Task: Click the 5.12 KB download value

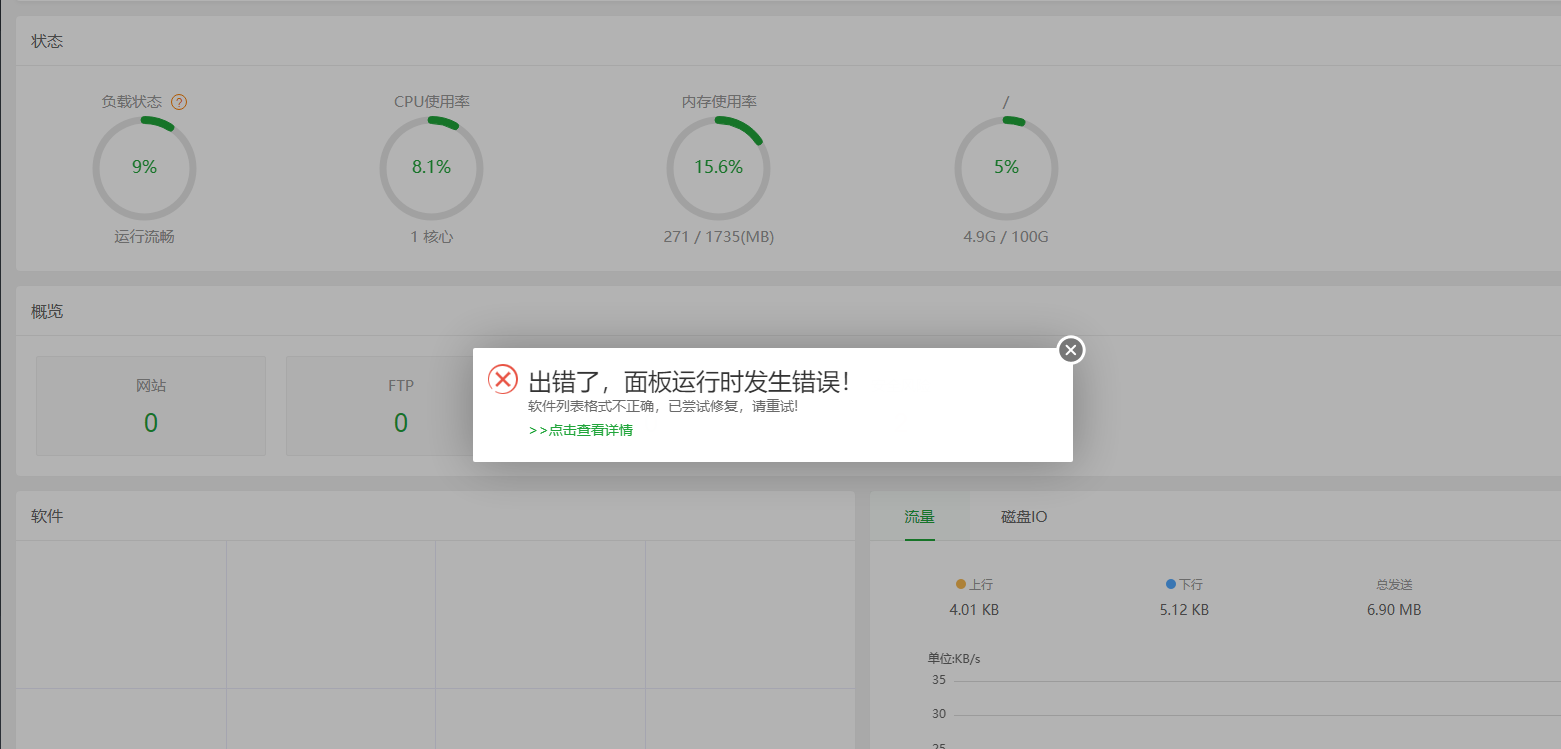Action: pyautogui.click(x=1184, y=610)
